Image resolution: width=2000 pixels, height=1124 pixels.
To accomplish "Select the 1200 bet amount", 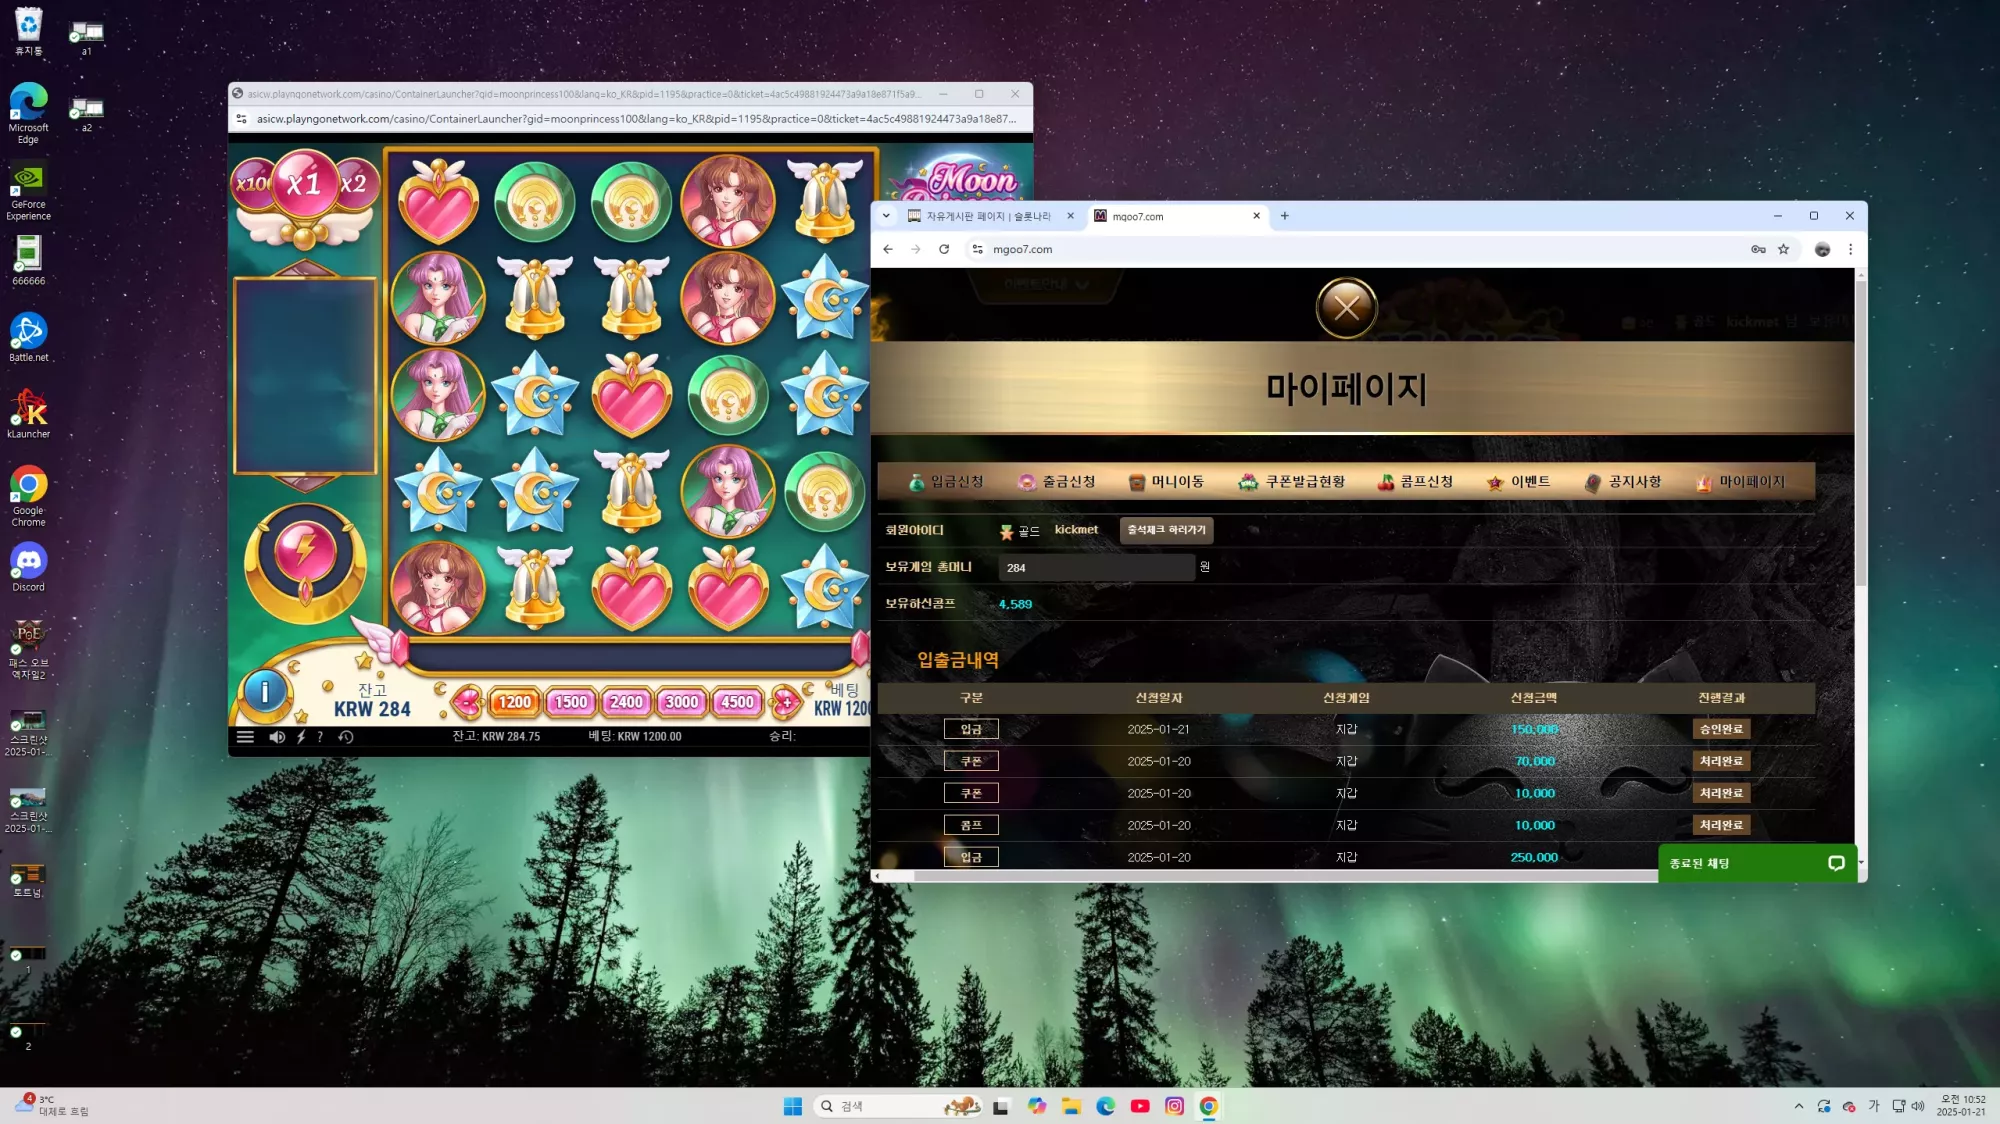I will pos(514,702).
